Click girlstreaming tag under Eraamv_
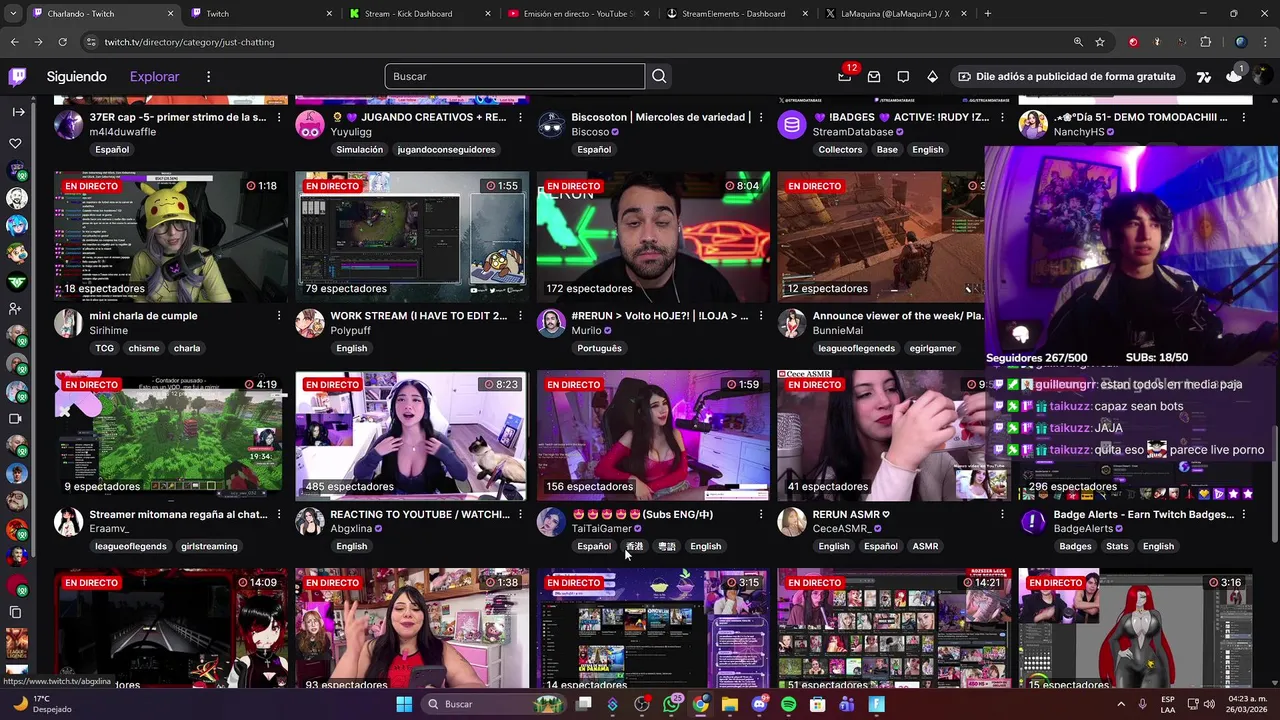 (209, 546)
